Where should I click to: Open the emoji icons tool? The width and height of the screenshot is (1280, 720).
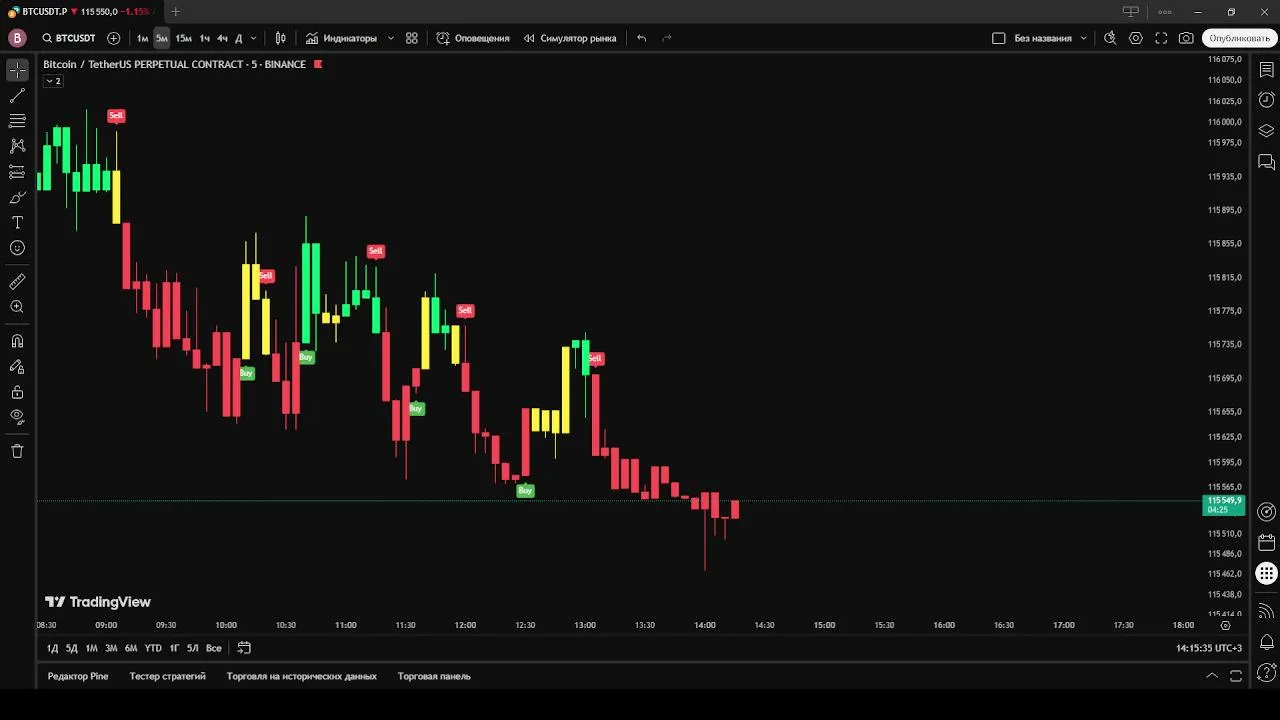pos(17,248)
